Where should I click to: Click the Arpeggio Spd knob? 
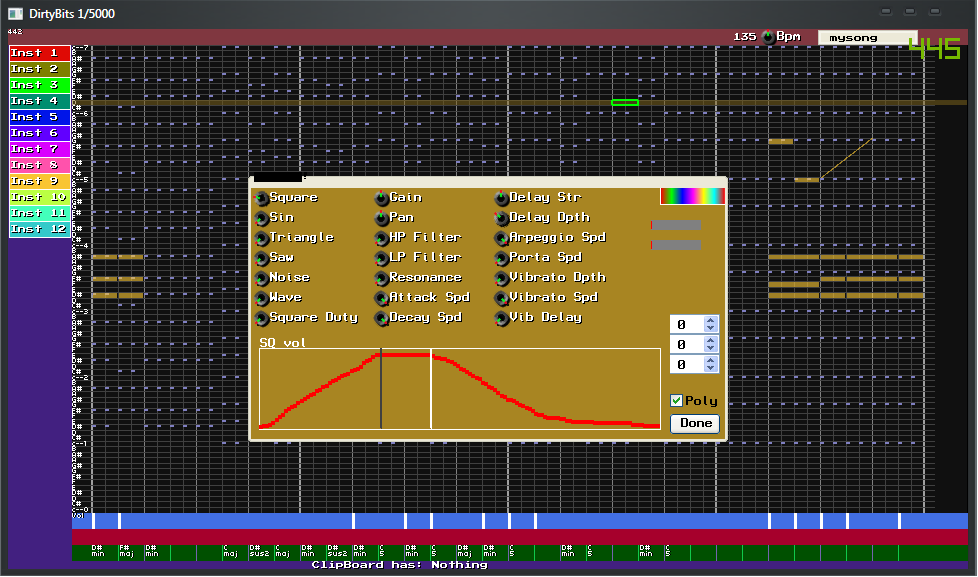[x=501, y=238]
